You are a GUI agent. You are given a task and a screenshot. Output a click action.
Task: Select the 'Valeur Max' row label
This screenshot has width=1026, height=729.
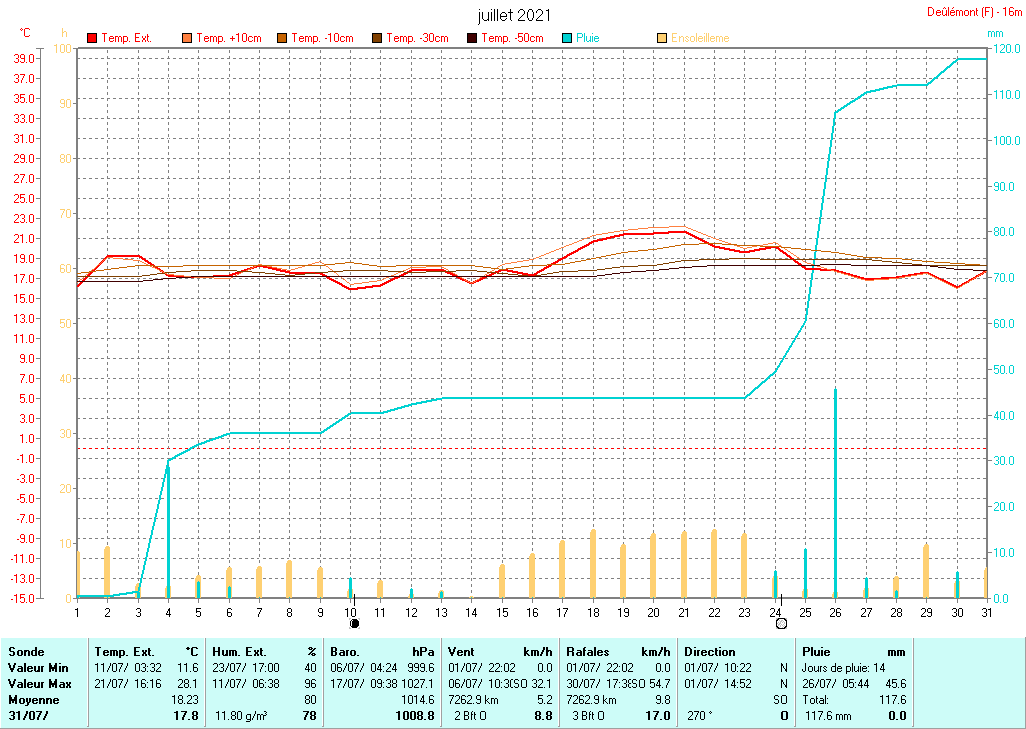[38, 683]
